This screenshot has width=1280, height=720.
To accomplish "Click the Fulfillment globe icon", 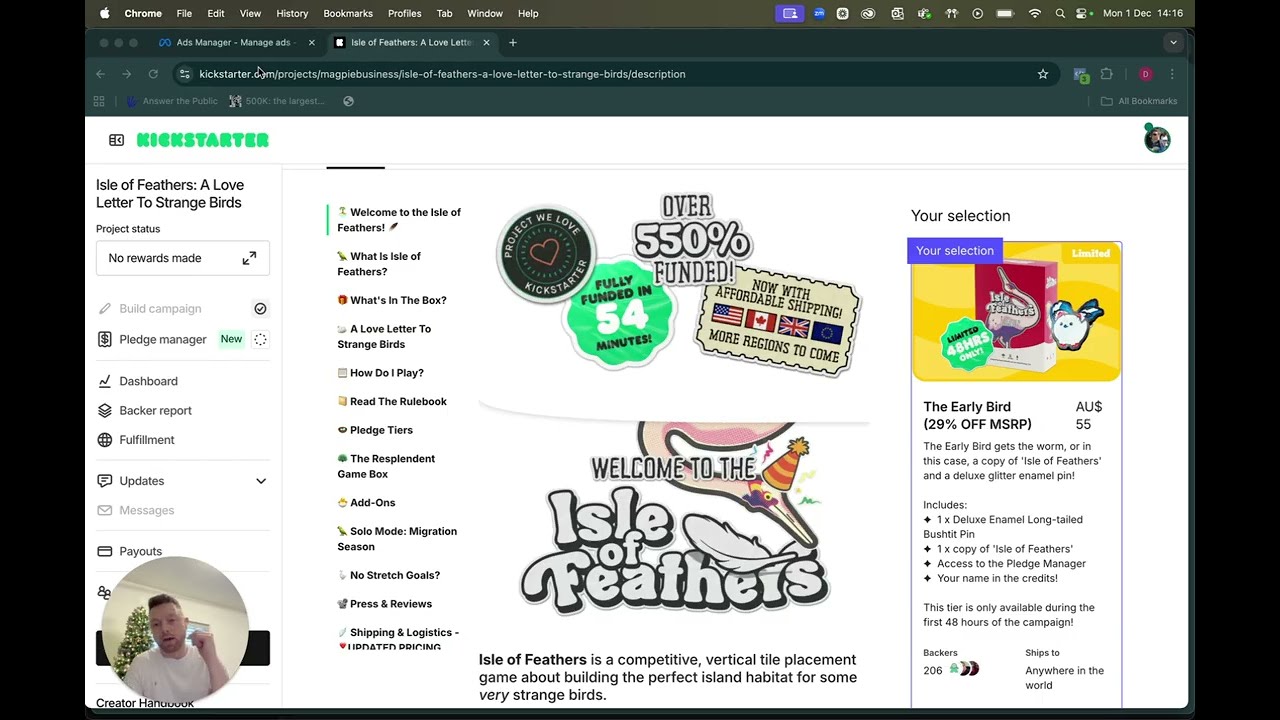I will [x=105, y=440].
